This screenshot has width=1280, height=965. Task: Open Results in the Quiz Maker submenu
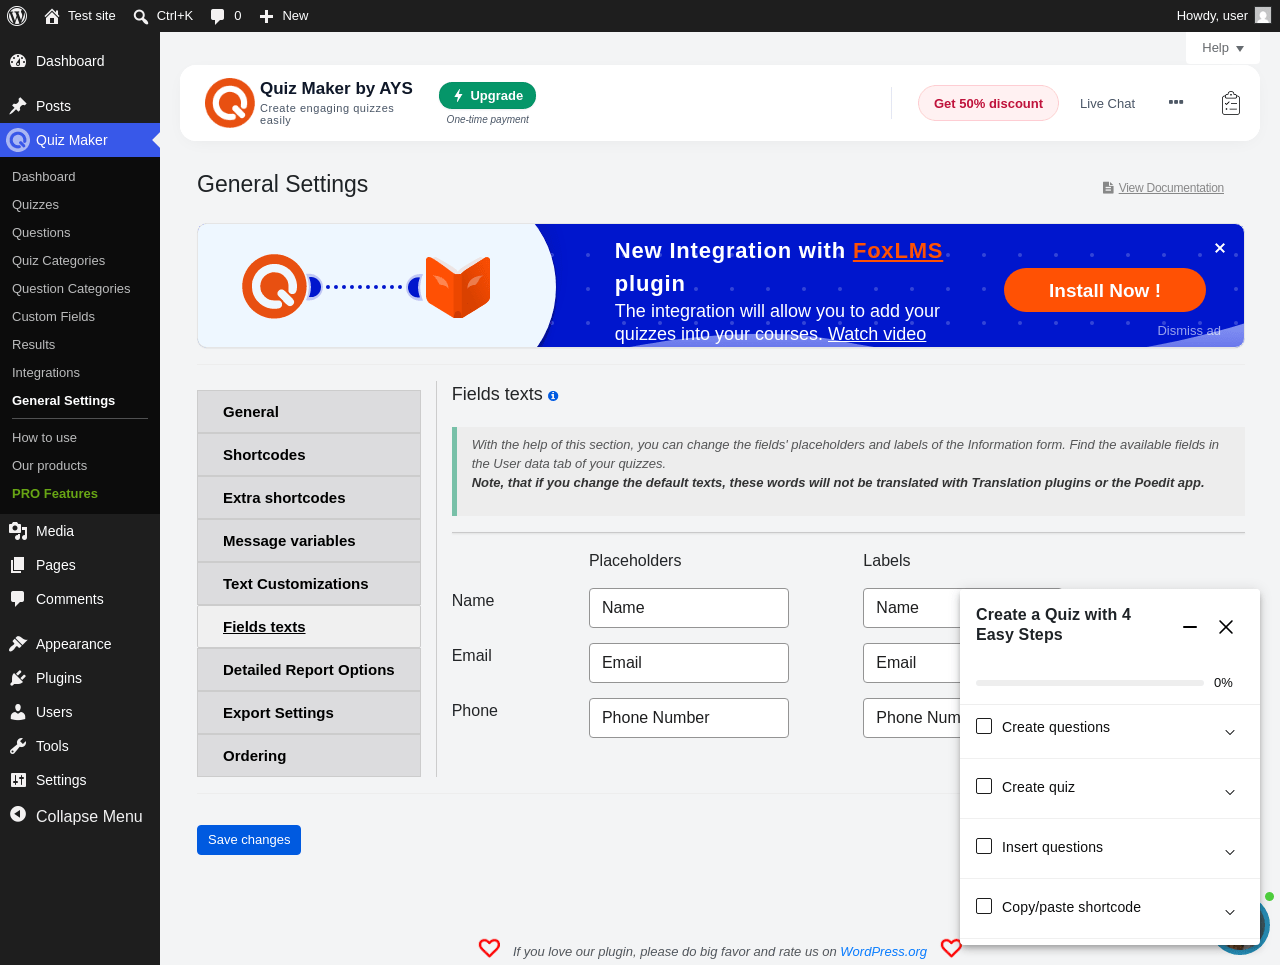click(33, 345)
